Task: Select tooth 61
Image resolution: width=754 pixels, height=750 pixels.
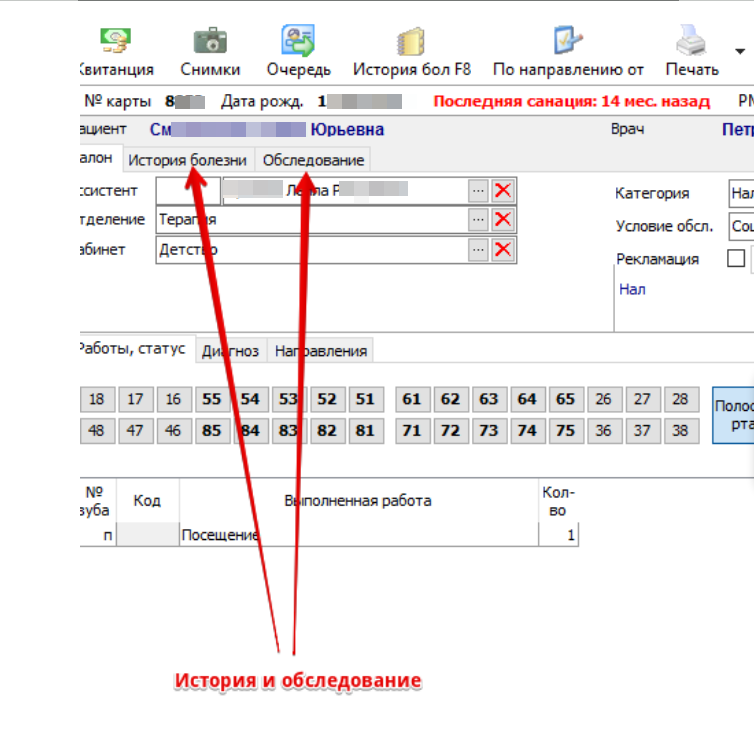Action: click(x=413, y=399)
